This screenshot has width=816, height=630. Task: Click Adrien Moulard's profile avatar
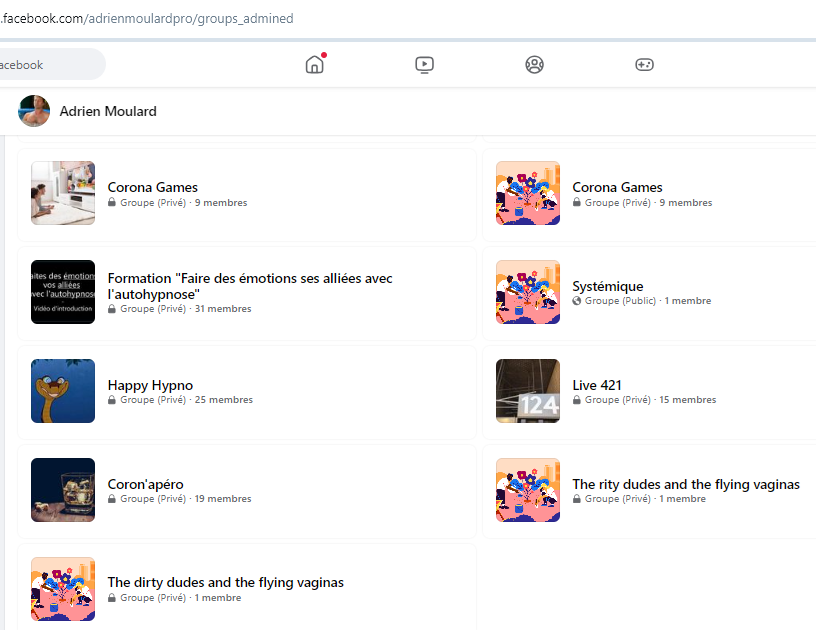[34, 111]
